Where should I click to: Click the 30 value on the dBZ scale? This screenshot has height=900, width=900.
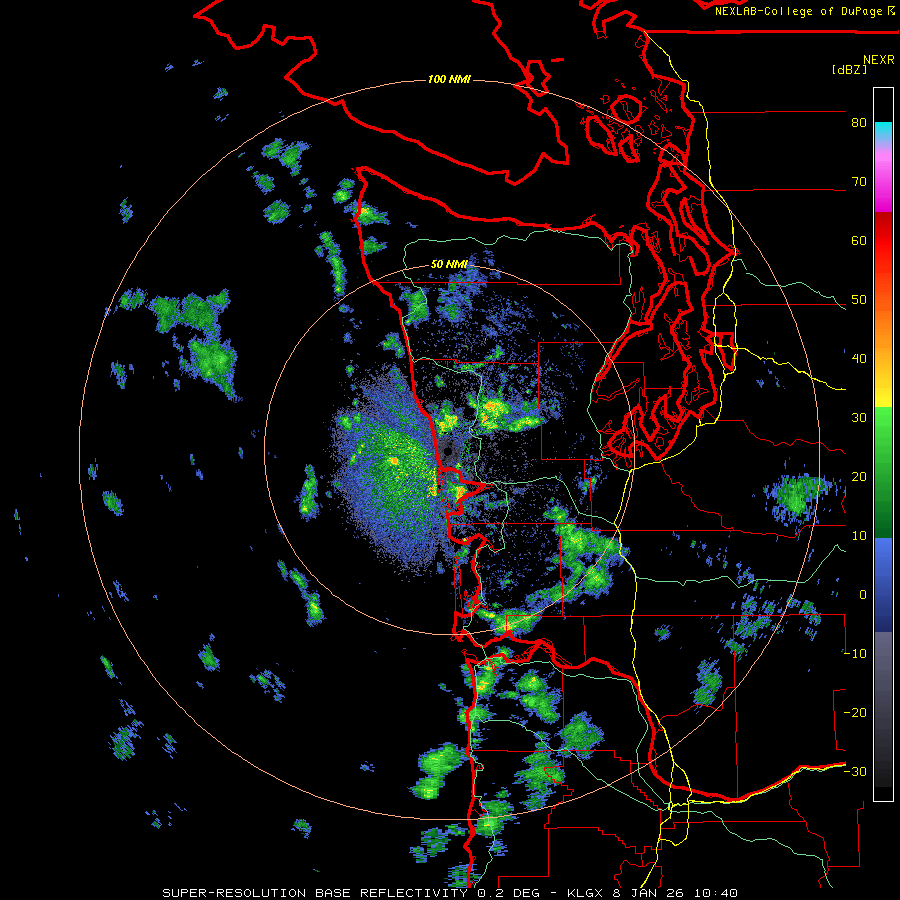point(859,418)
